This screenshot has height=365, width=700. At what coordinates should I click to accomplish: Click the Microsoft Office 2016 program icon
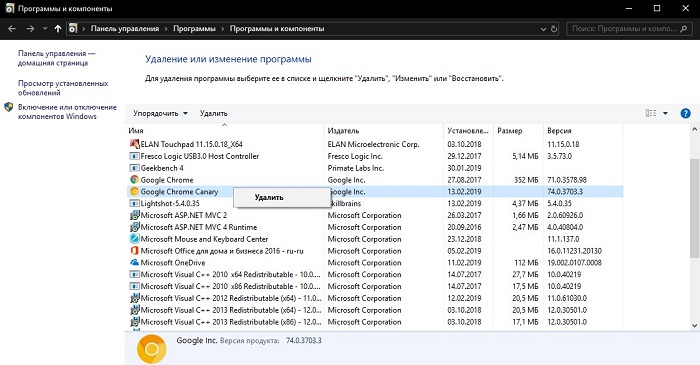tap(134, 251)
